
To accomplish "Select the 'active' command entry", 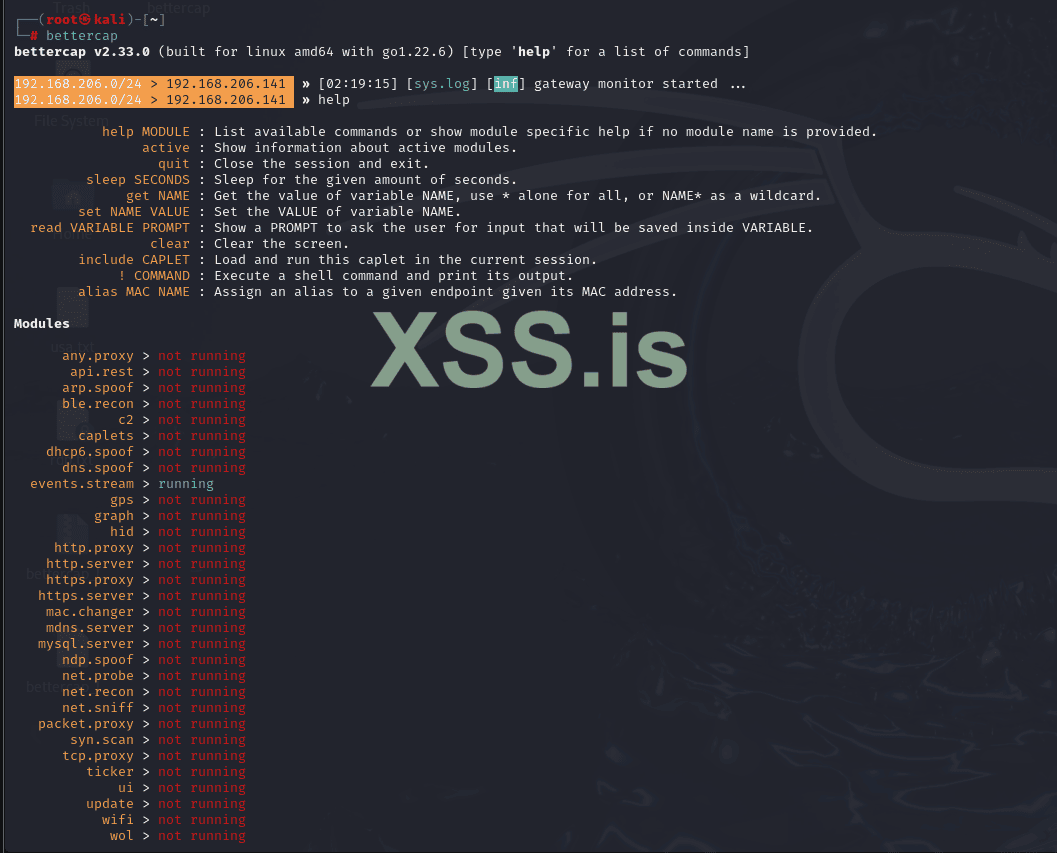I will tap(166, 148).
